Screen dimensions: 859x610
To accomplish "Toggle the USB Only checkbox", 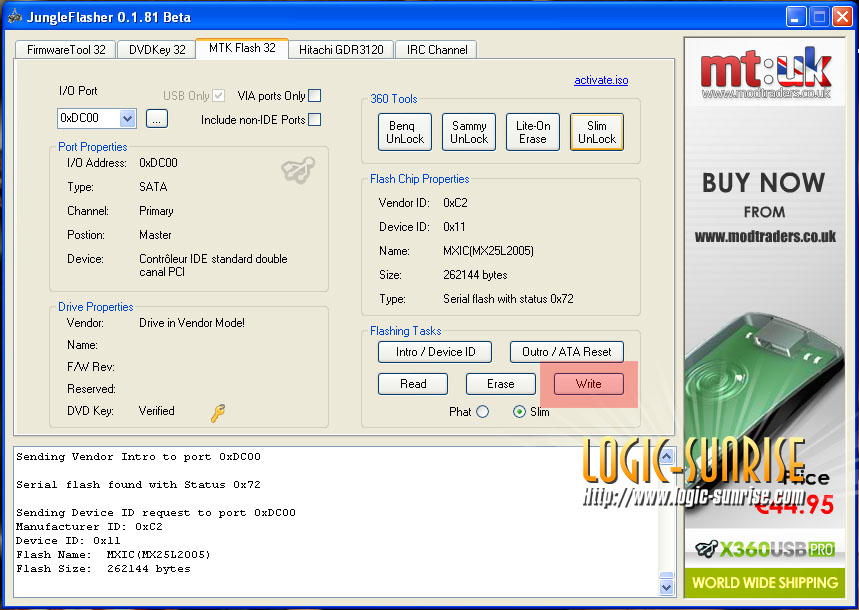I will click(x=219, y=95).
